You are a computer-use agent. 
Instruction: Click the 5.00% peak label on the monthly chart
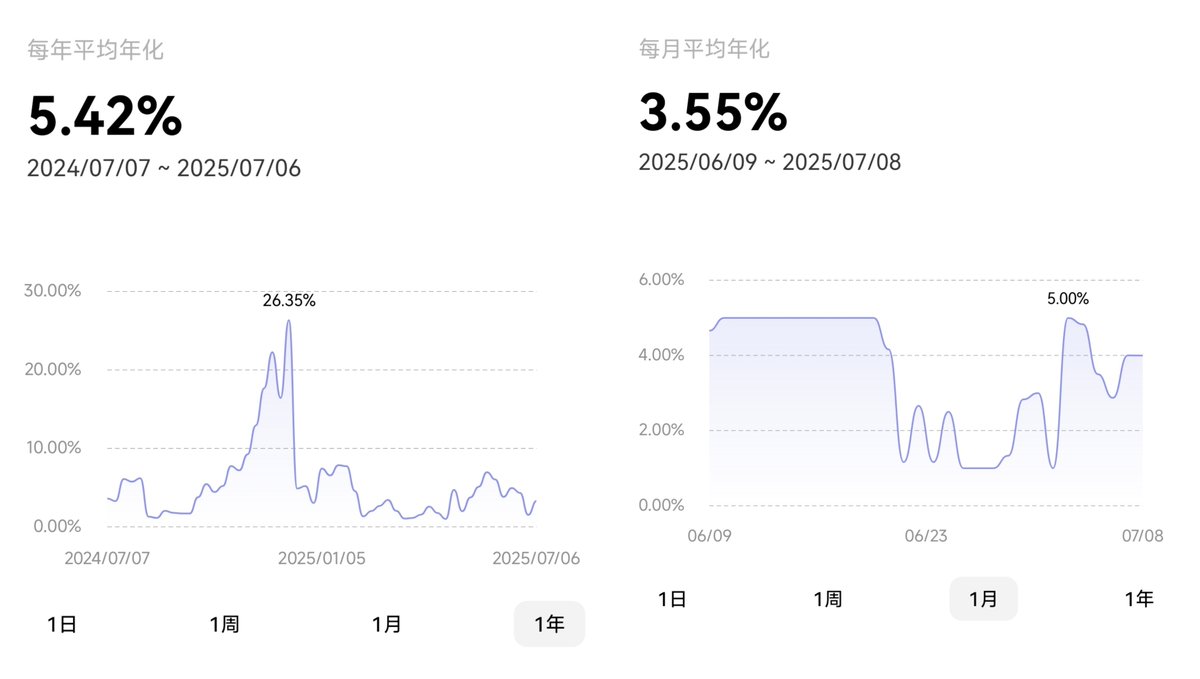coord(1068,299)
